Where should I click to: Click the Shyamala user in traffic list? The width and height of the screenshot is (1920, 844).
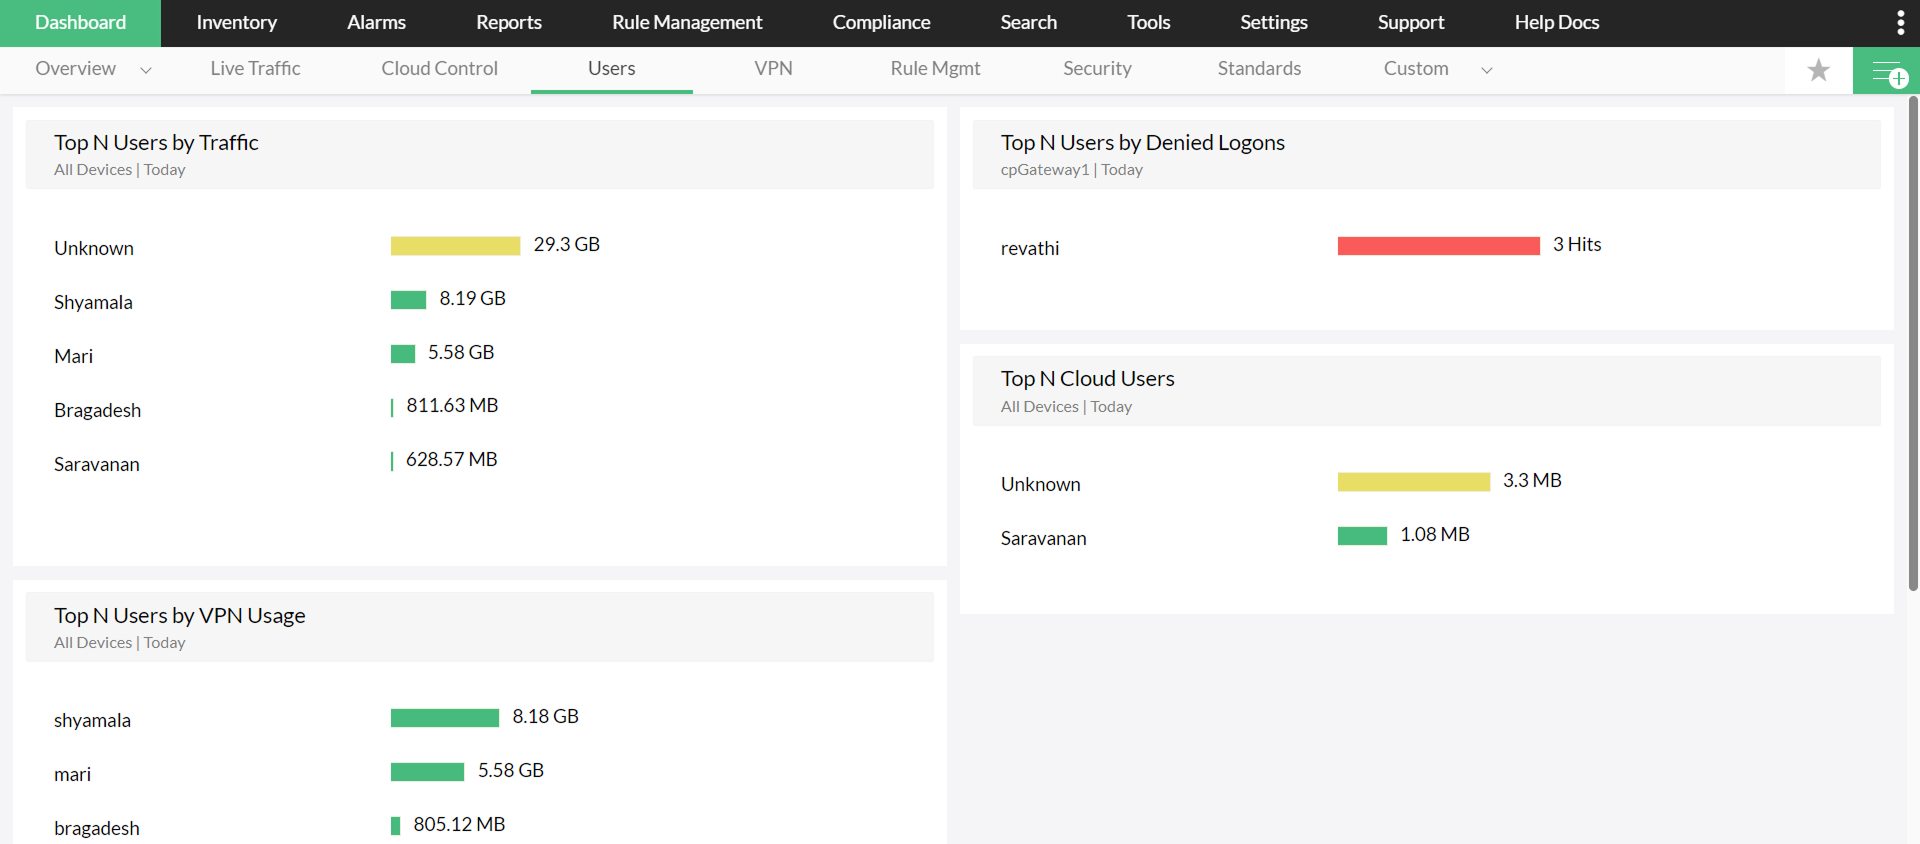[93, 302]
